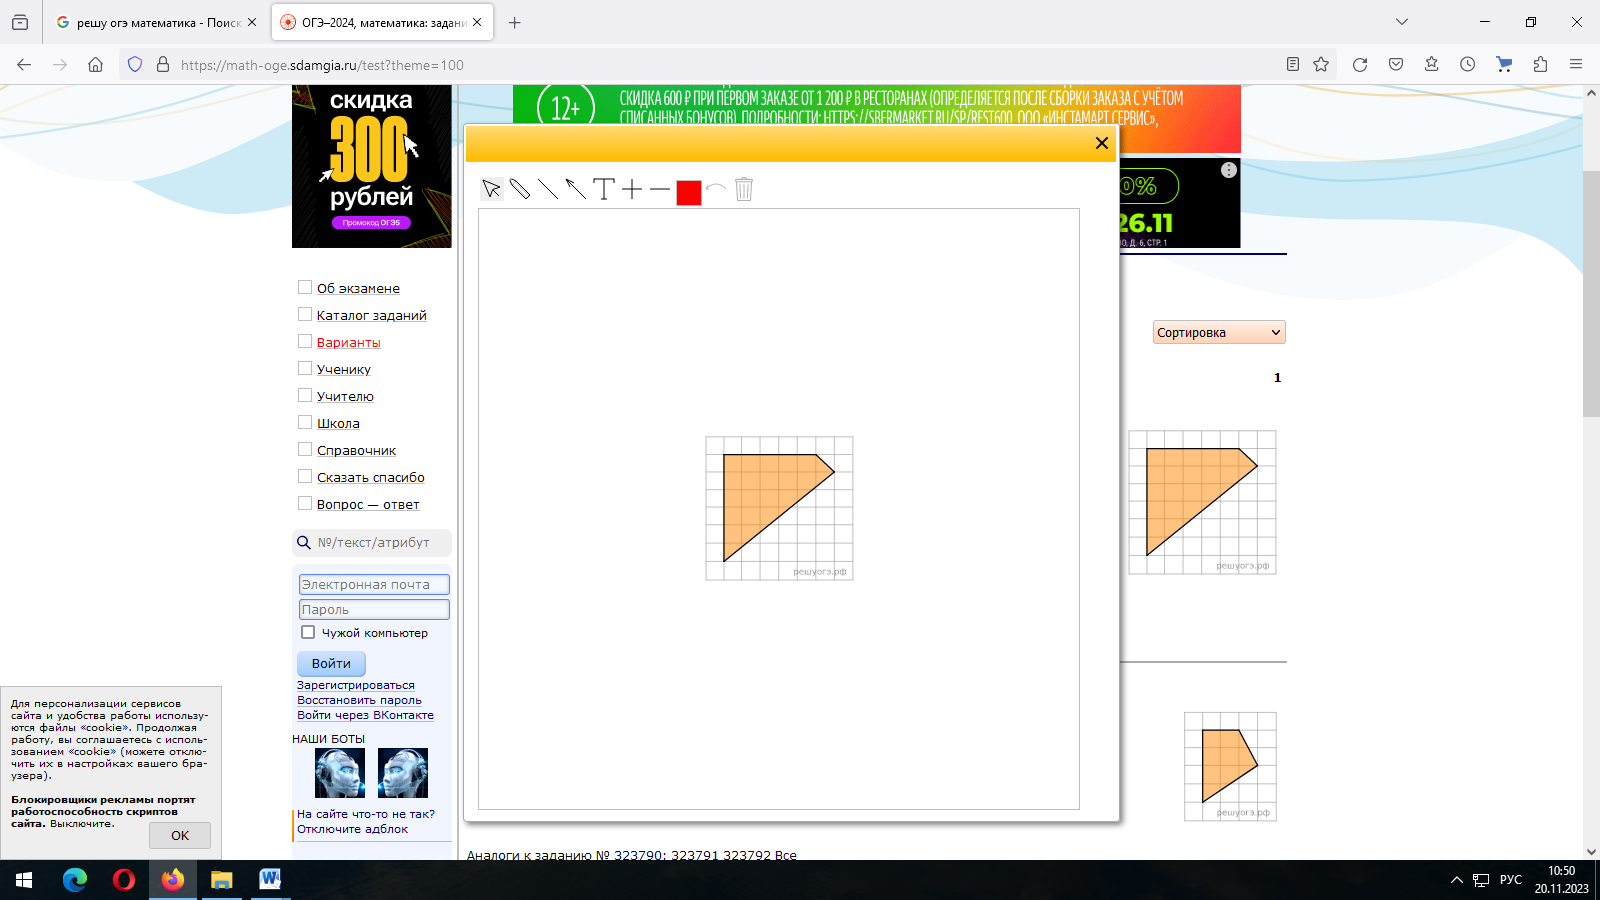1600x900 pixels.
Task: Focus the Электронная почта field
Action: click(374, 584)
